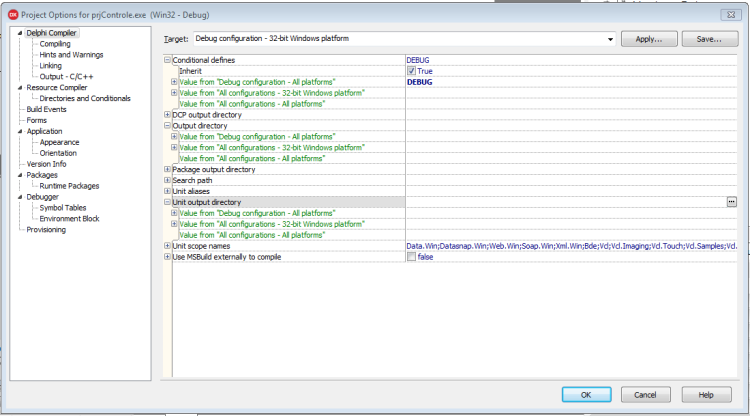
Task: Expand 32-bit Windows value under Conditional defines
Action: 174,93
